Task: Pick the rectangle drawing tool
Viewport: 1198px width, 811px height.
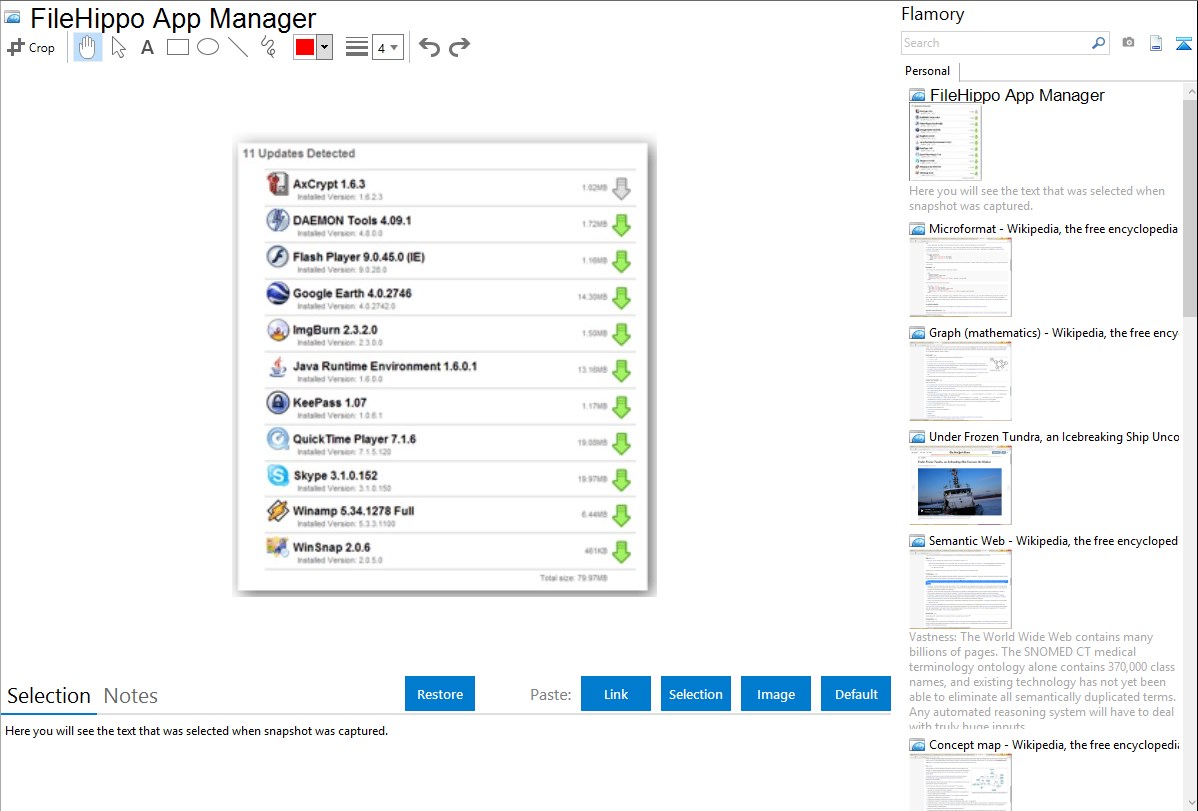Action: pyautogui.click(x=177, y=47)
